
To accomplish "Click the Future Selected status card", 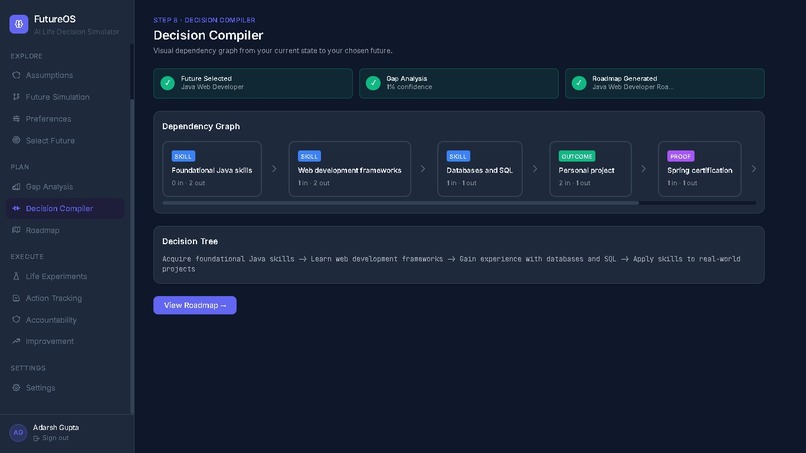I will (253, 83).
